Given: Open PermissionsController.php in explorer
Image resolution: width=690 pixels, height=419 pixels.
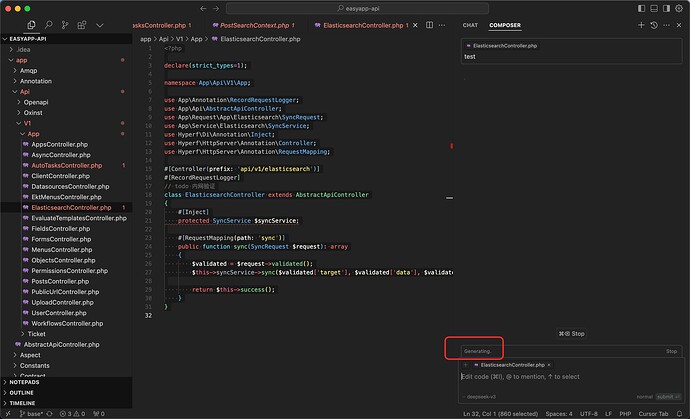Looking at the screenshot, I should tap(66, 271).
